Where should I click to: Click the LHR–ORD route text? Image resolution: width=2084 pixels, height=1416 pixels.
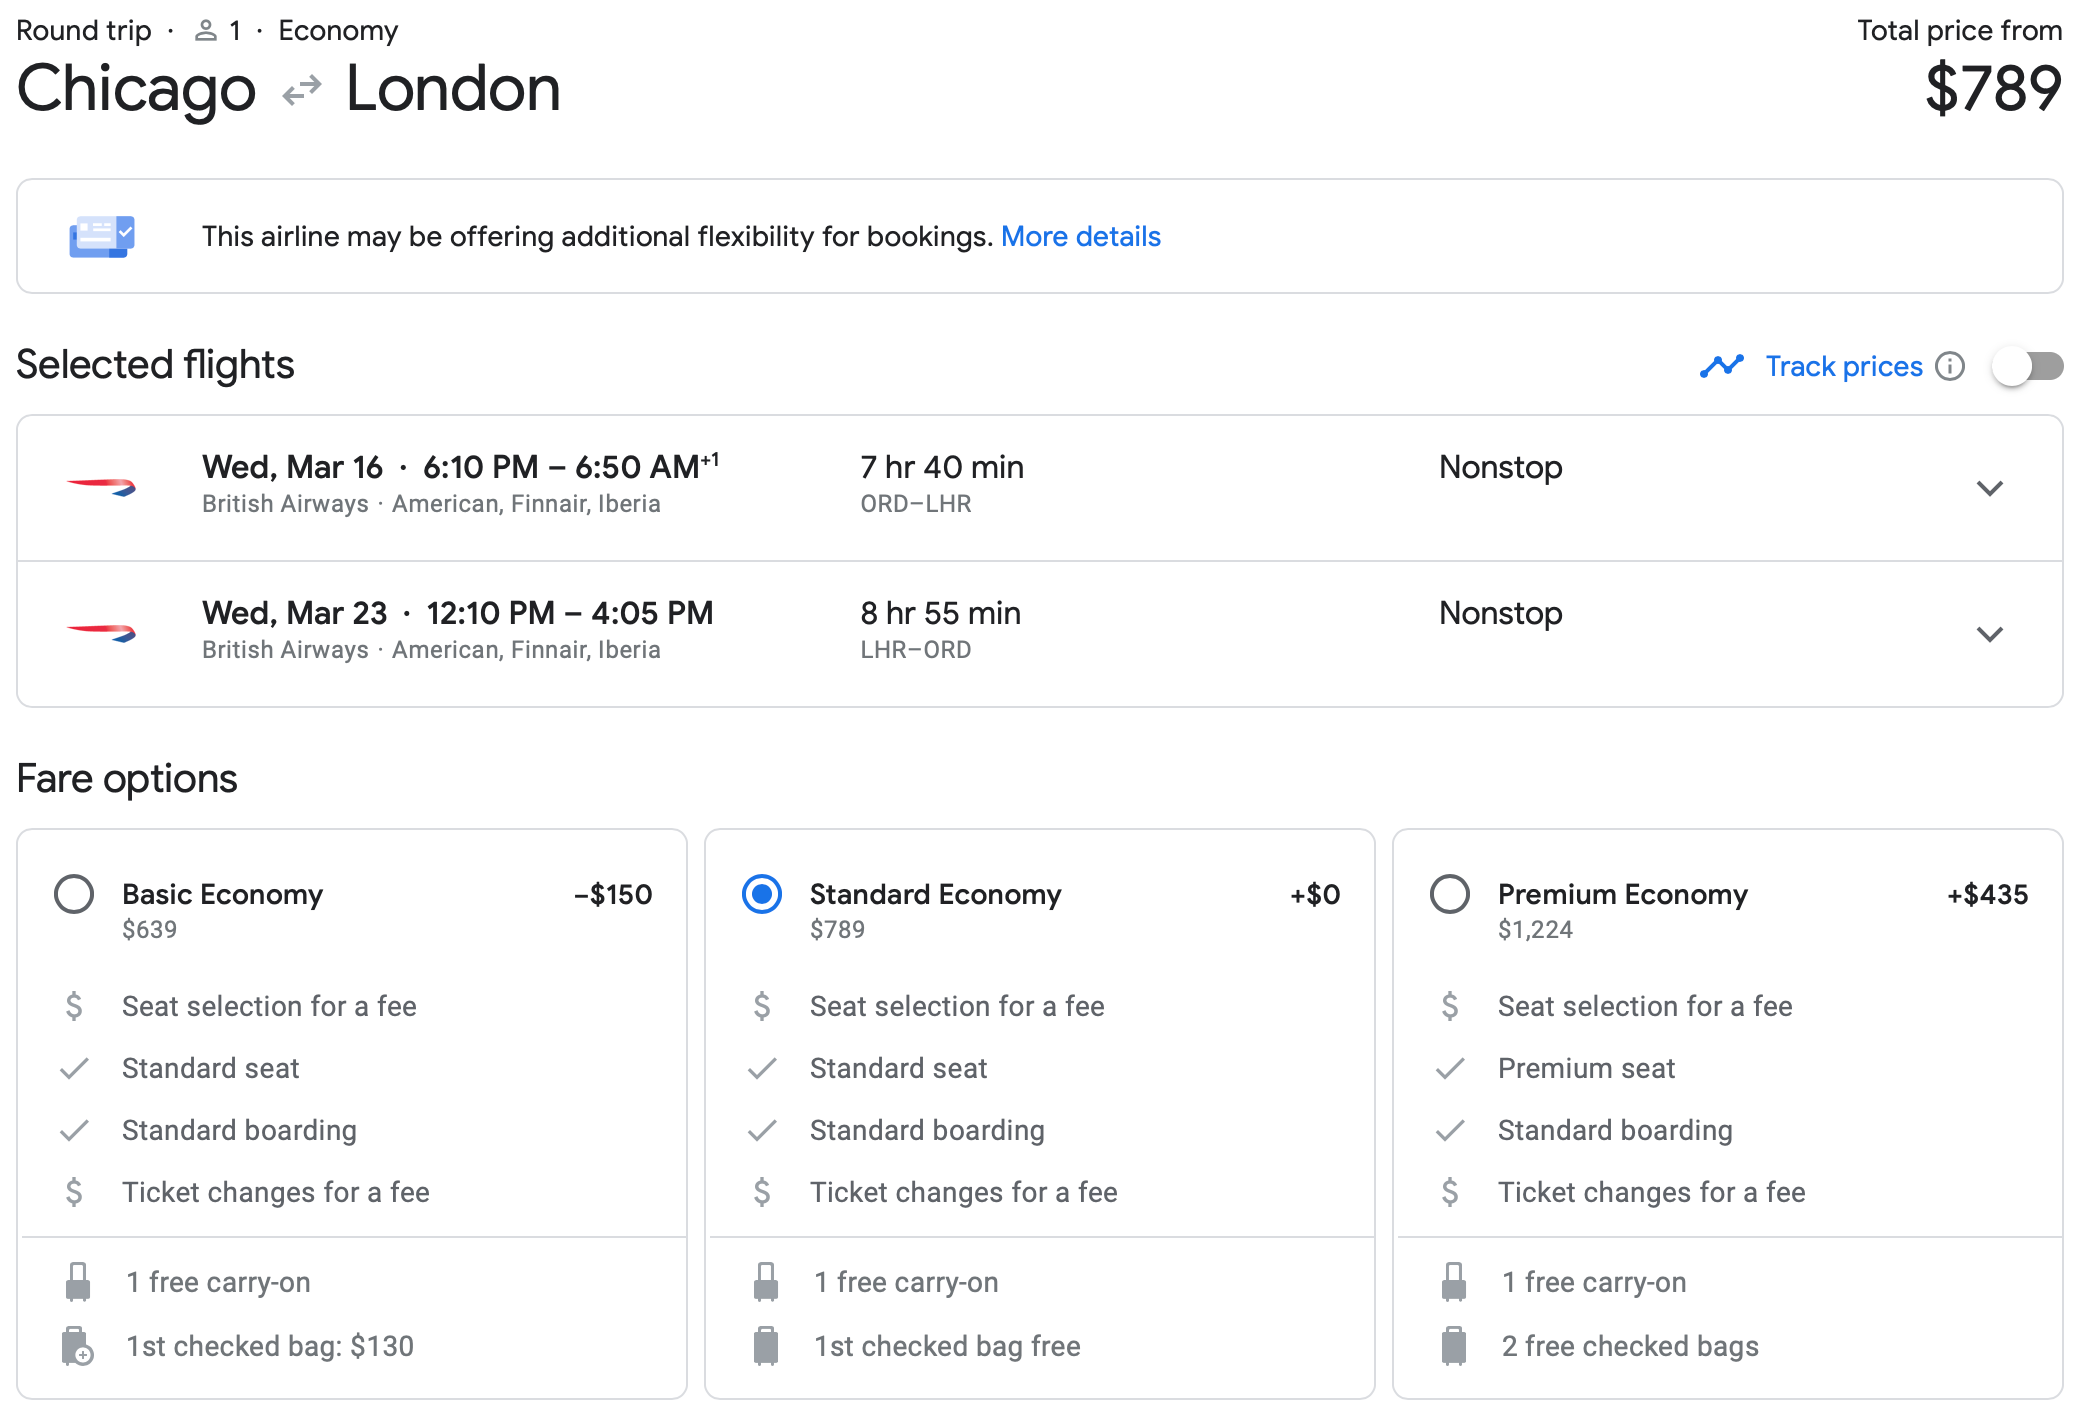click(916, 650)
